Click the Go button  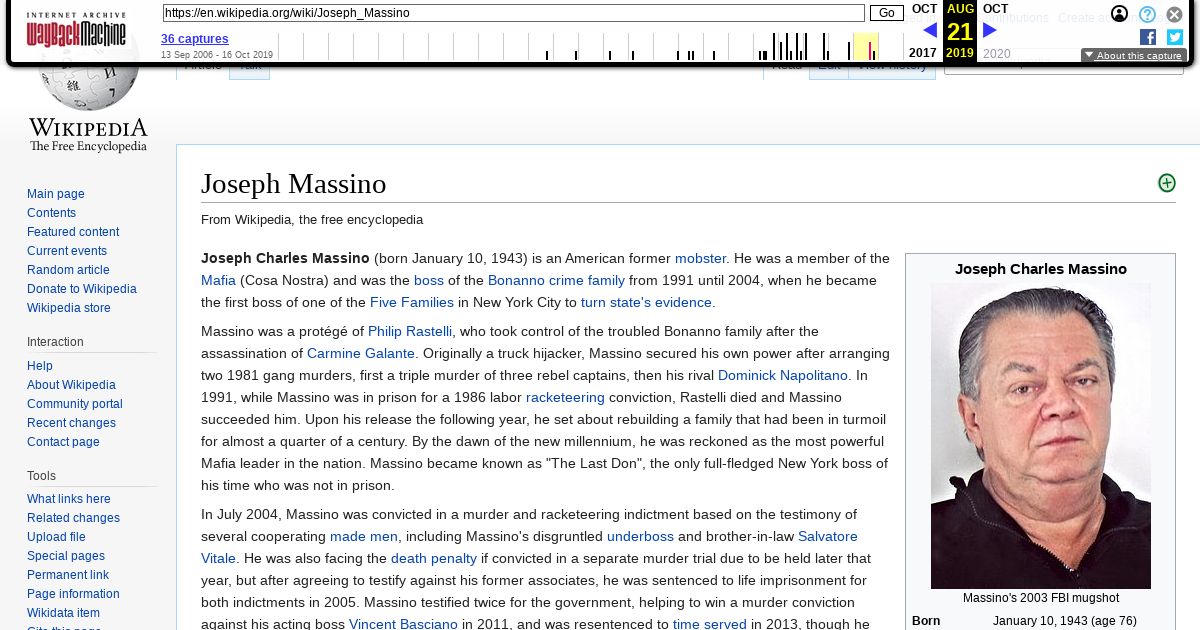click(x=887, y=13)
